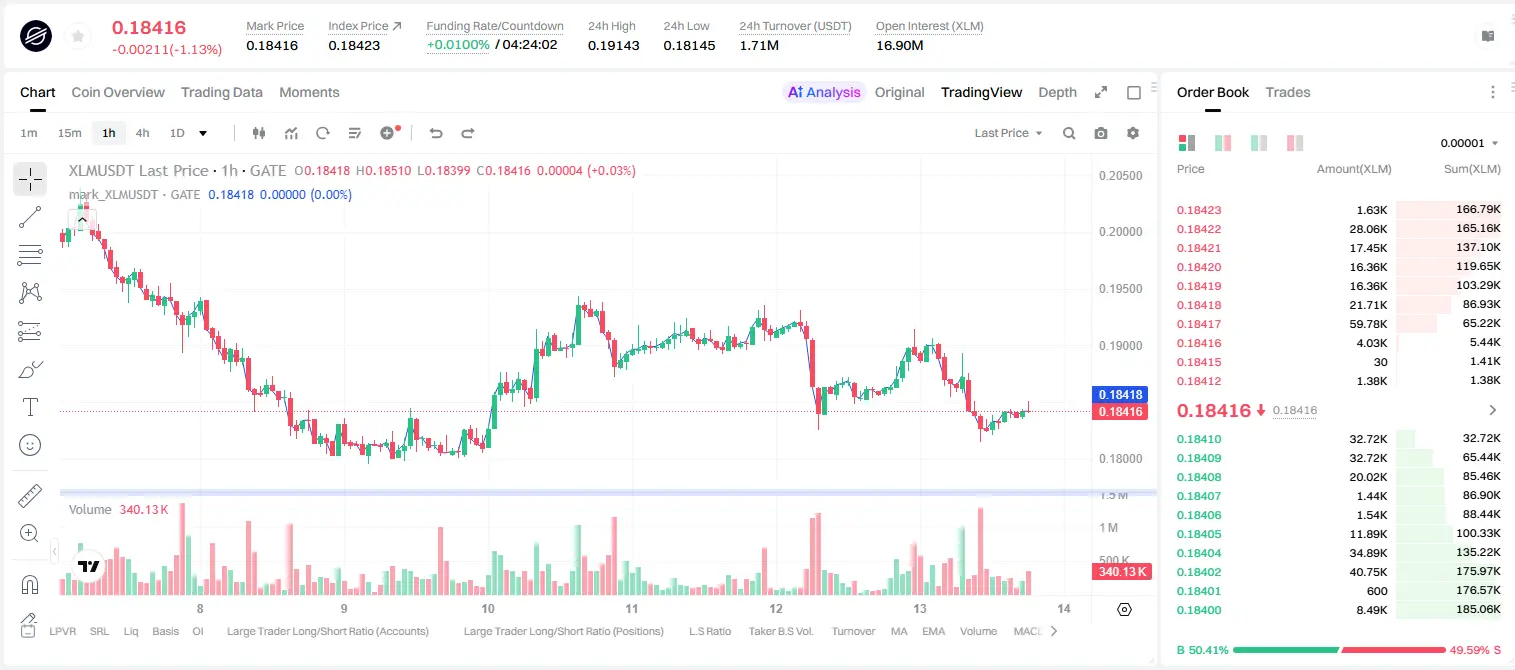Toggle the AI Analysis chart mode
The width and height of the screenshot is (1515, 670).
click(x=824, y=92)
